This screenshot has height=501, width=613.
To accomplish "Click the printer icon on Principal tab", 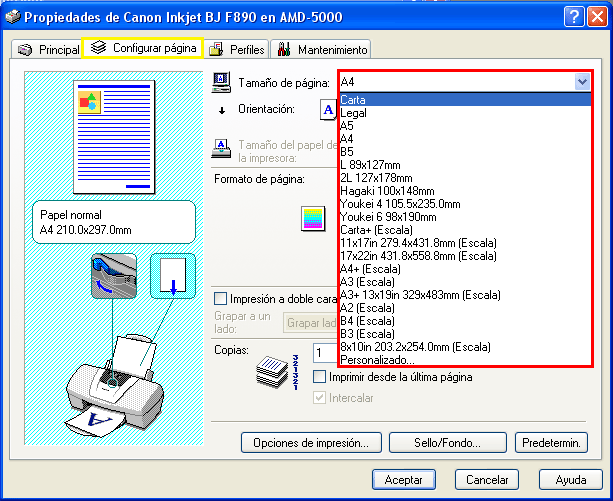I will pos(25,50).
